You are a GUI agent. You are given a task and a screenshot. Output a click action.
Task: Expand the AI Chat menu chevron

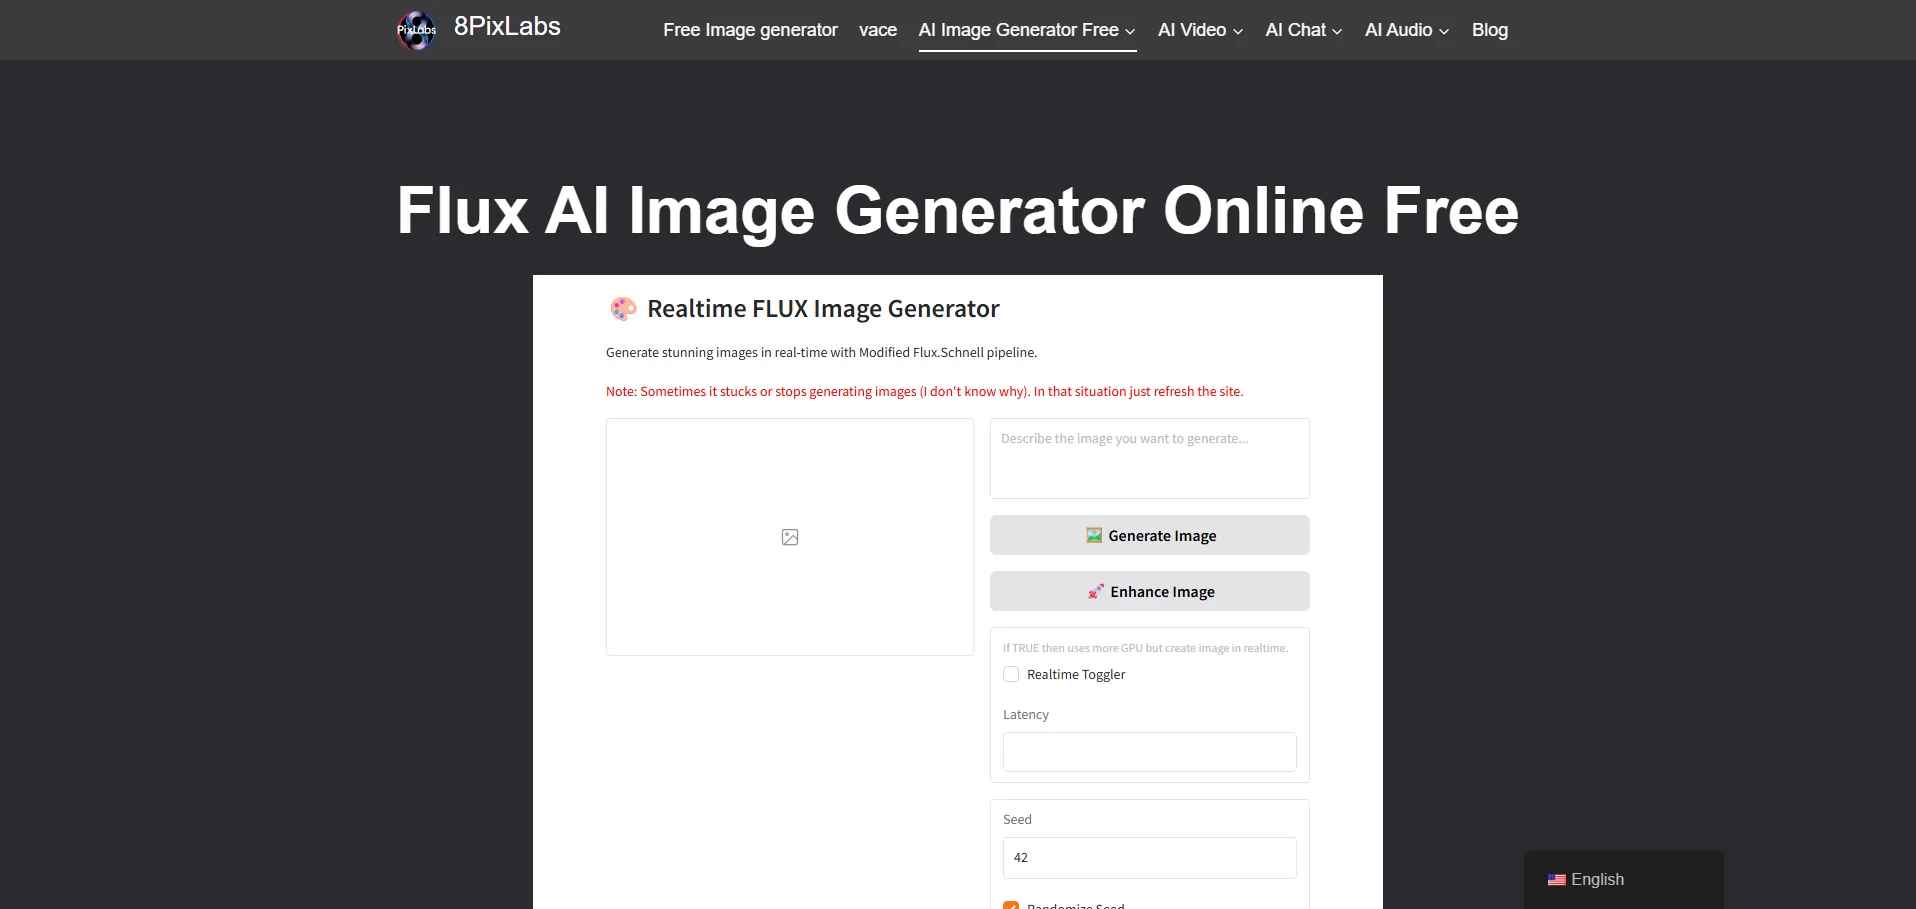[1337, 31]
